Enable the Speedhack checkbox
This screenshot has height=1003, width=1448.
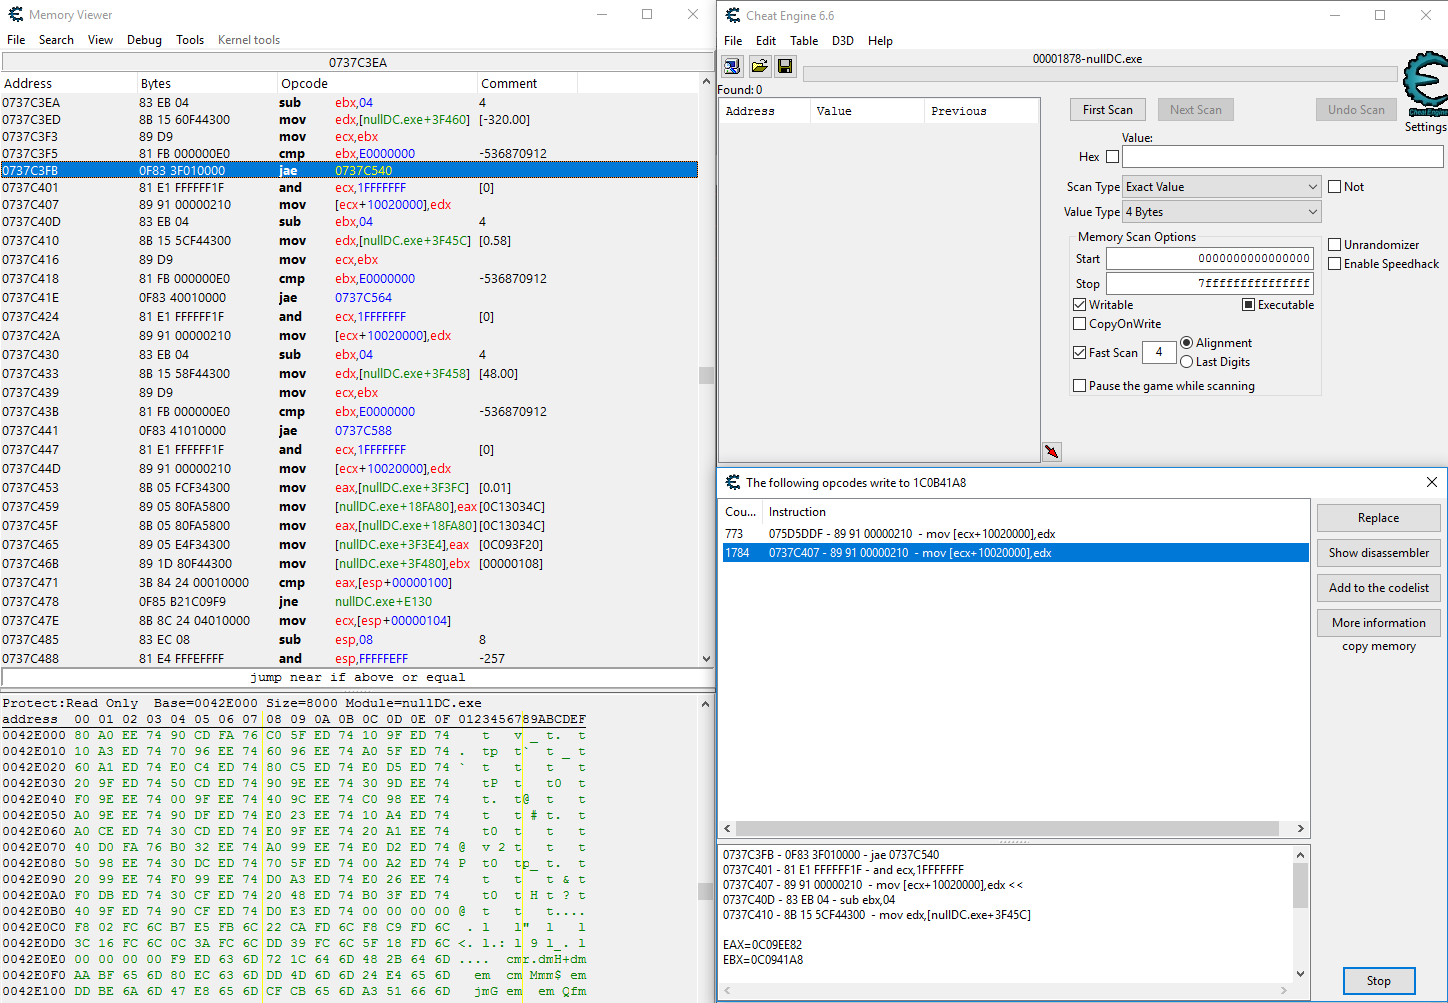point(1335,264)
